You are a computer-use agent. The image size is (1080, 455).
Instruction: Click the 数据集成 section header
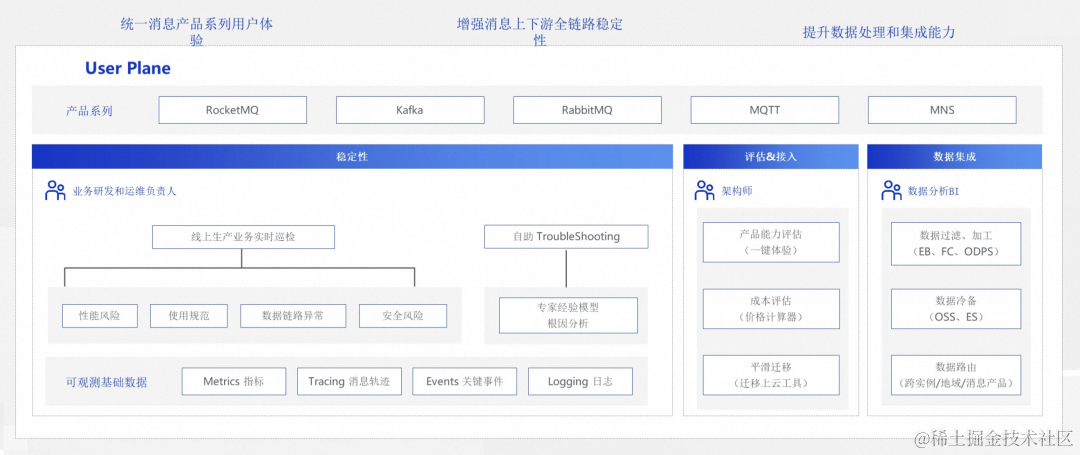click(954, 156)
